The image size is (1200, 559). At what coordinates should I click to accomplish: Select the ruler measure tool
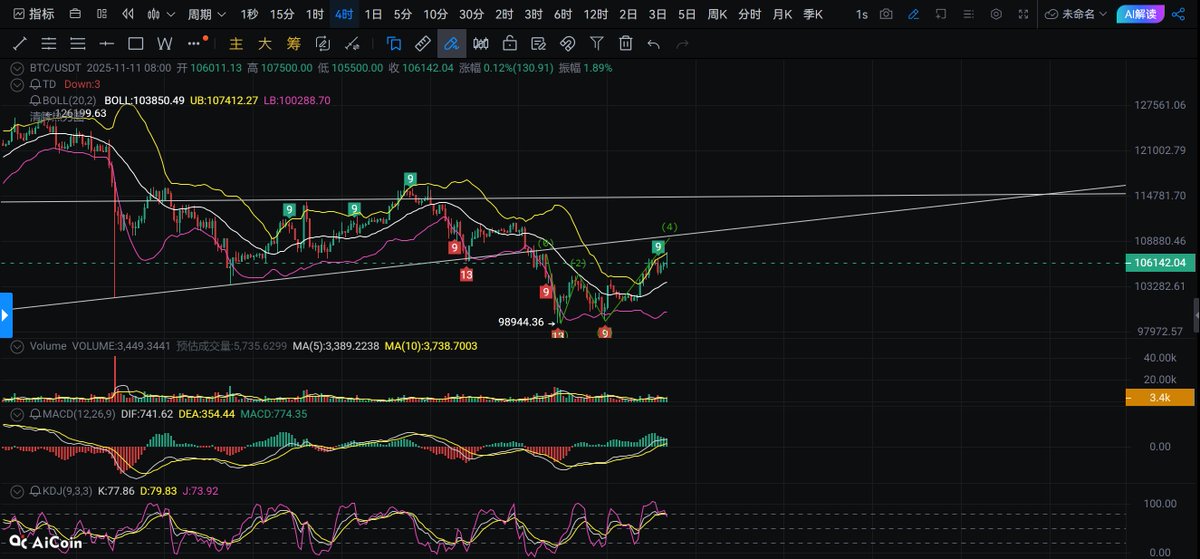tap(423, 43)
